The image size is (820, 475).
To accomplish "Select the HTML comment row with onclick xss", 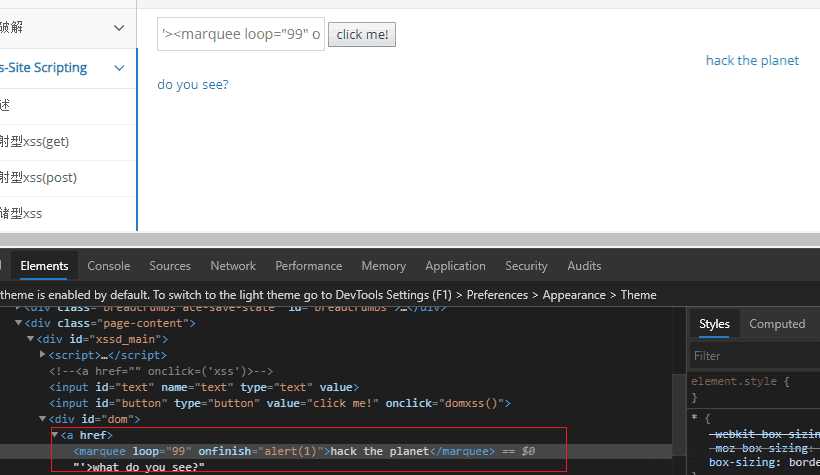I will point(161,371).
